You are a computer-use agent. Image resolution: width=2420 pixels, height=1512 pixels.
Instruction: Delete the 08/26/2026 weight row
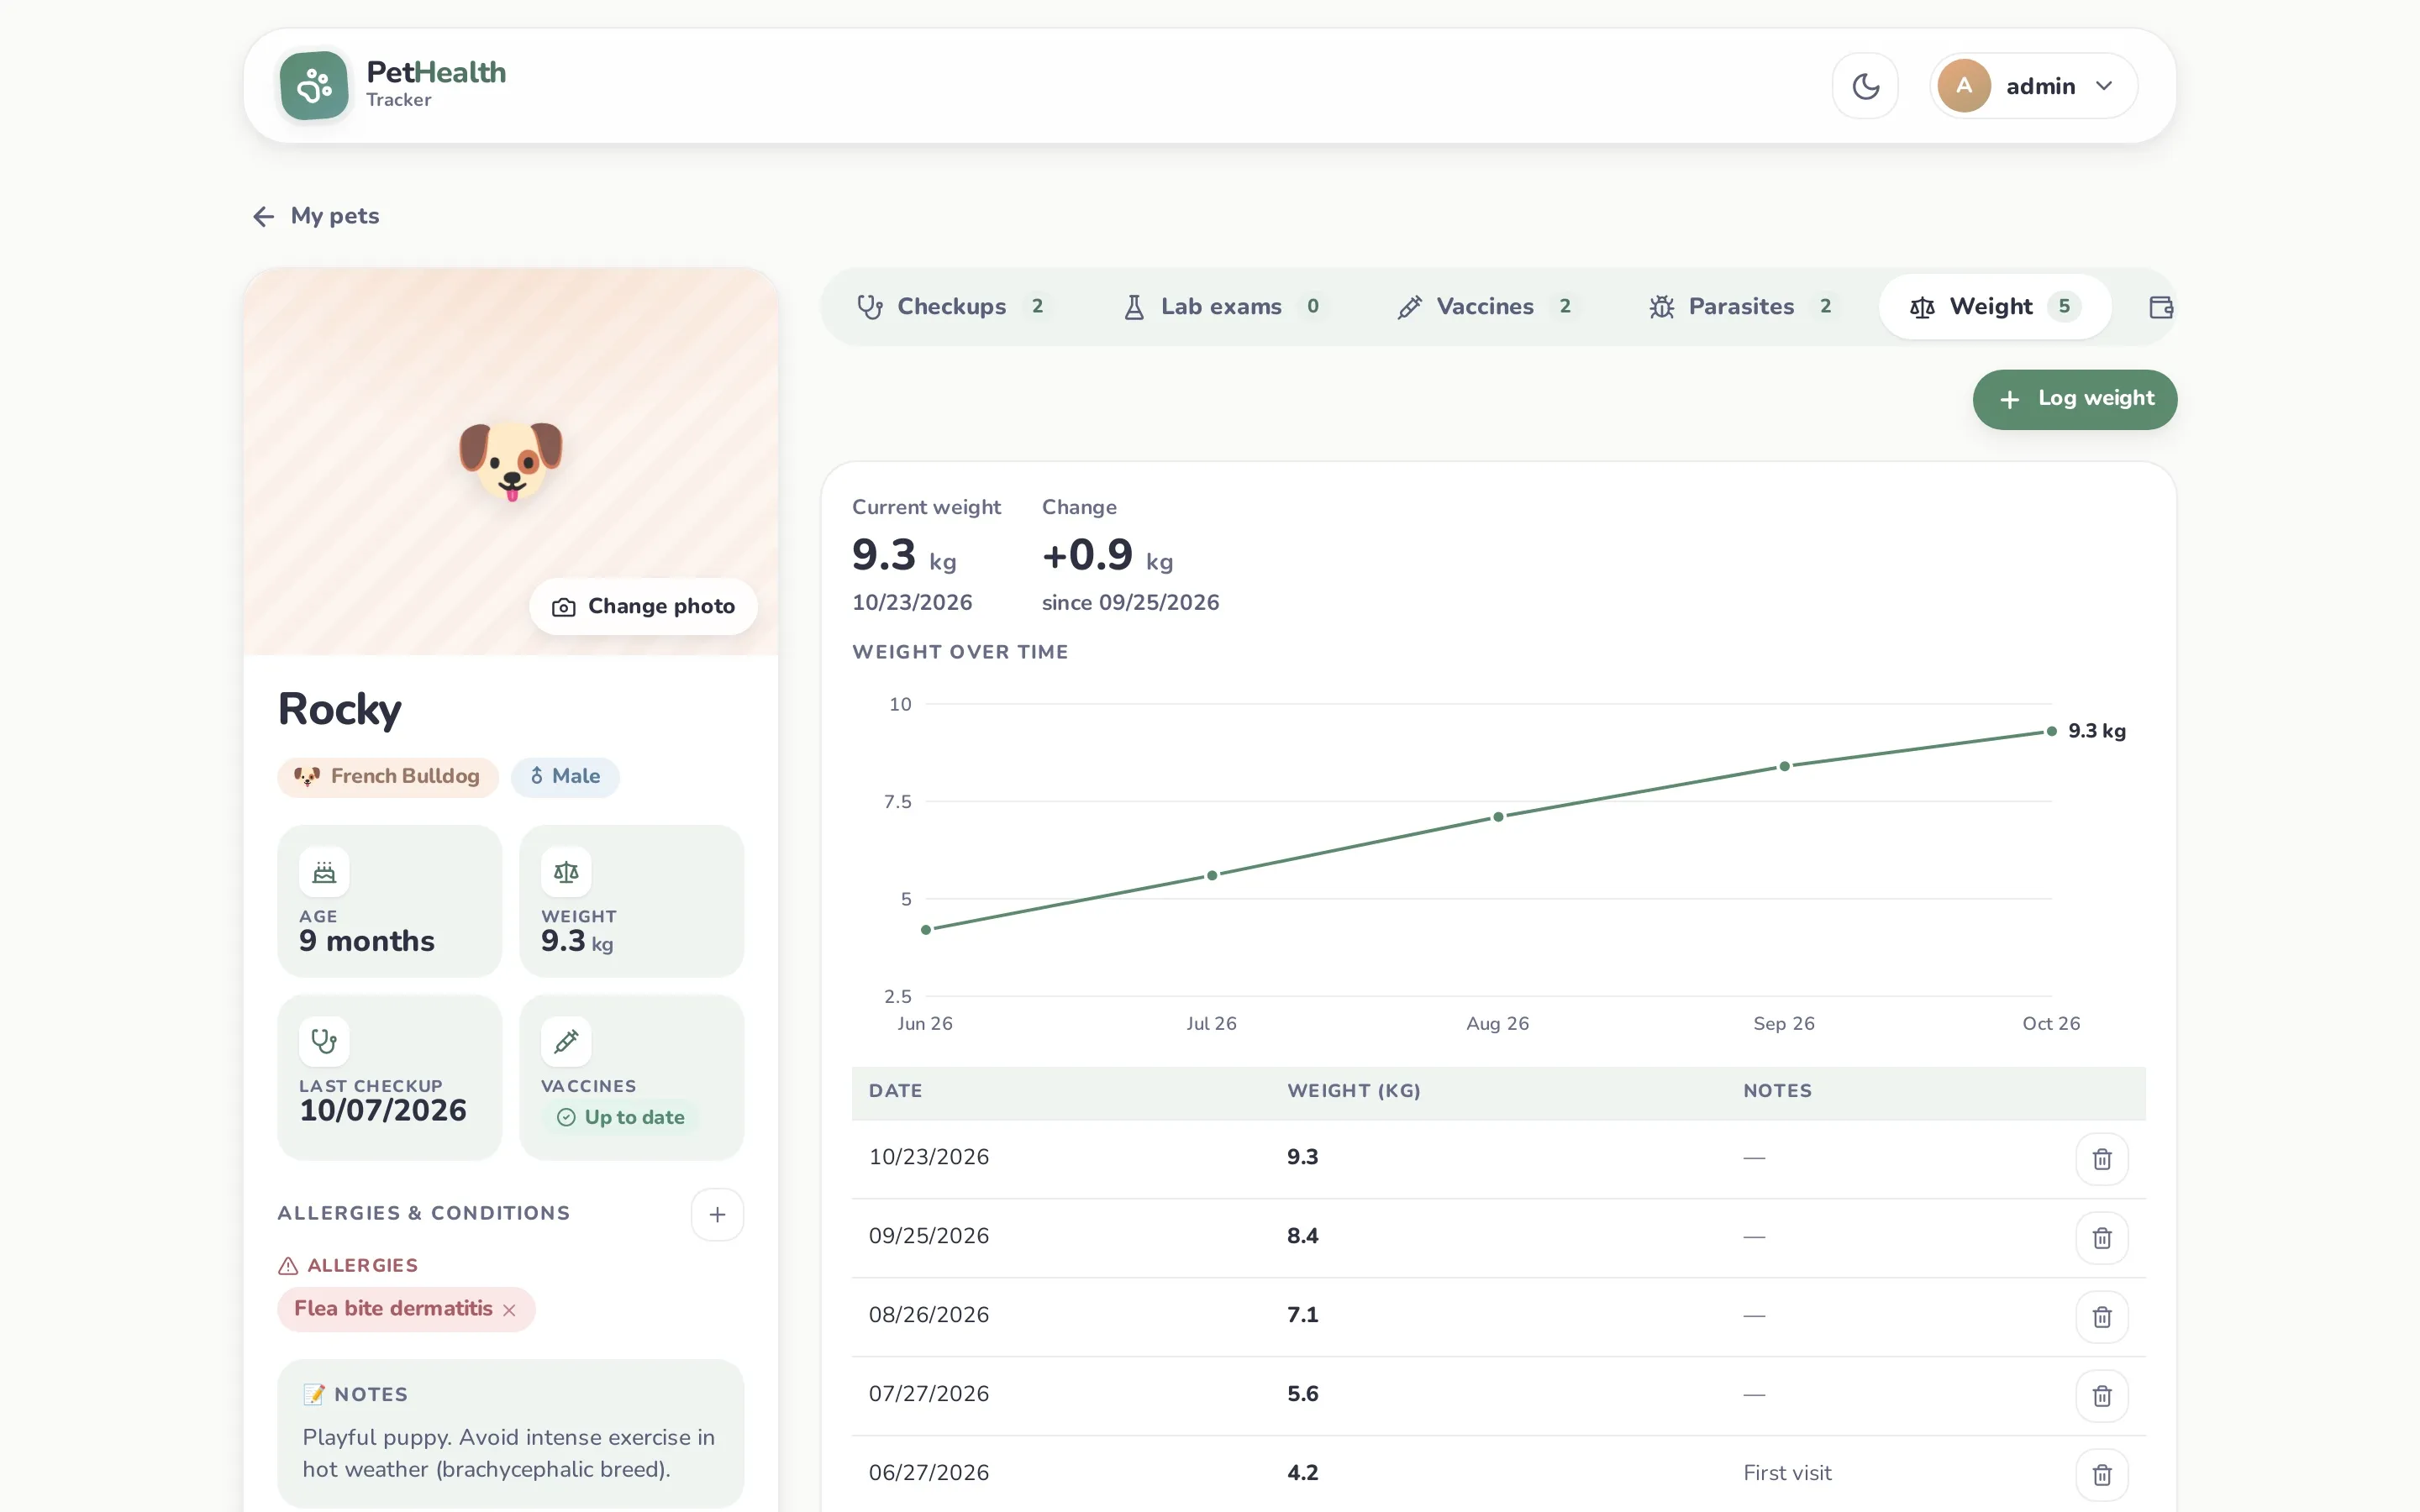pos(2101,1317)
